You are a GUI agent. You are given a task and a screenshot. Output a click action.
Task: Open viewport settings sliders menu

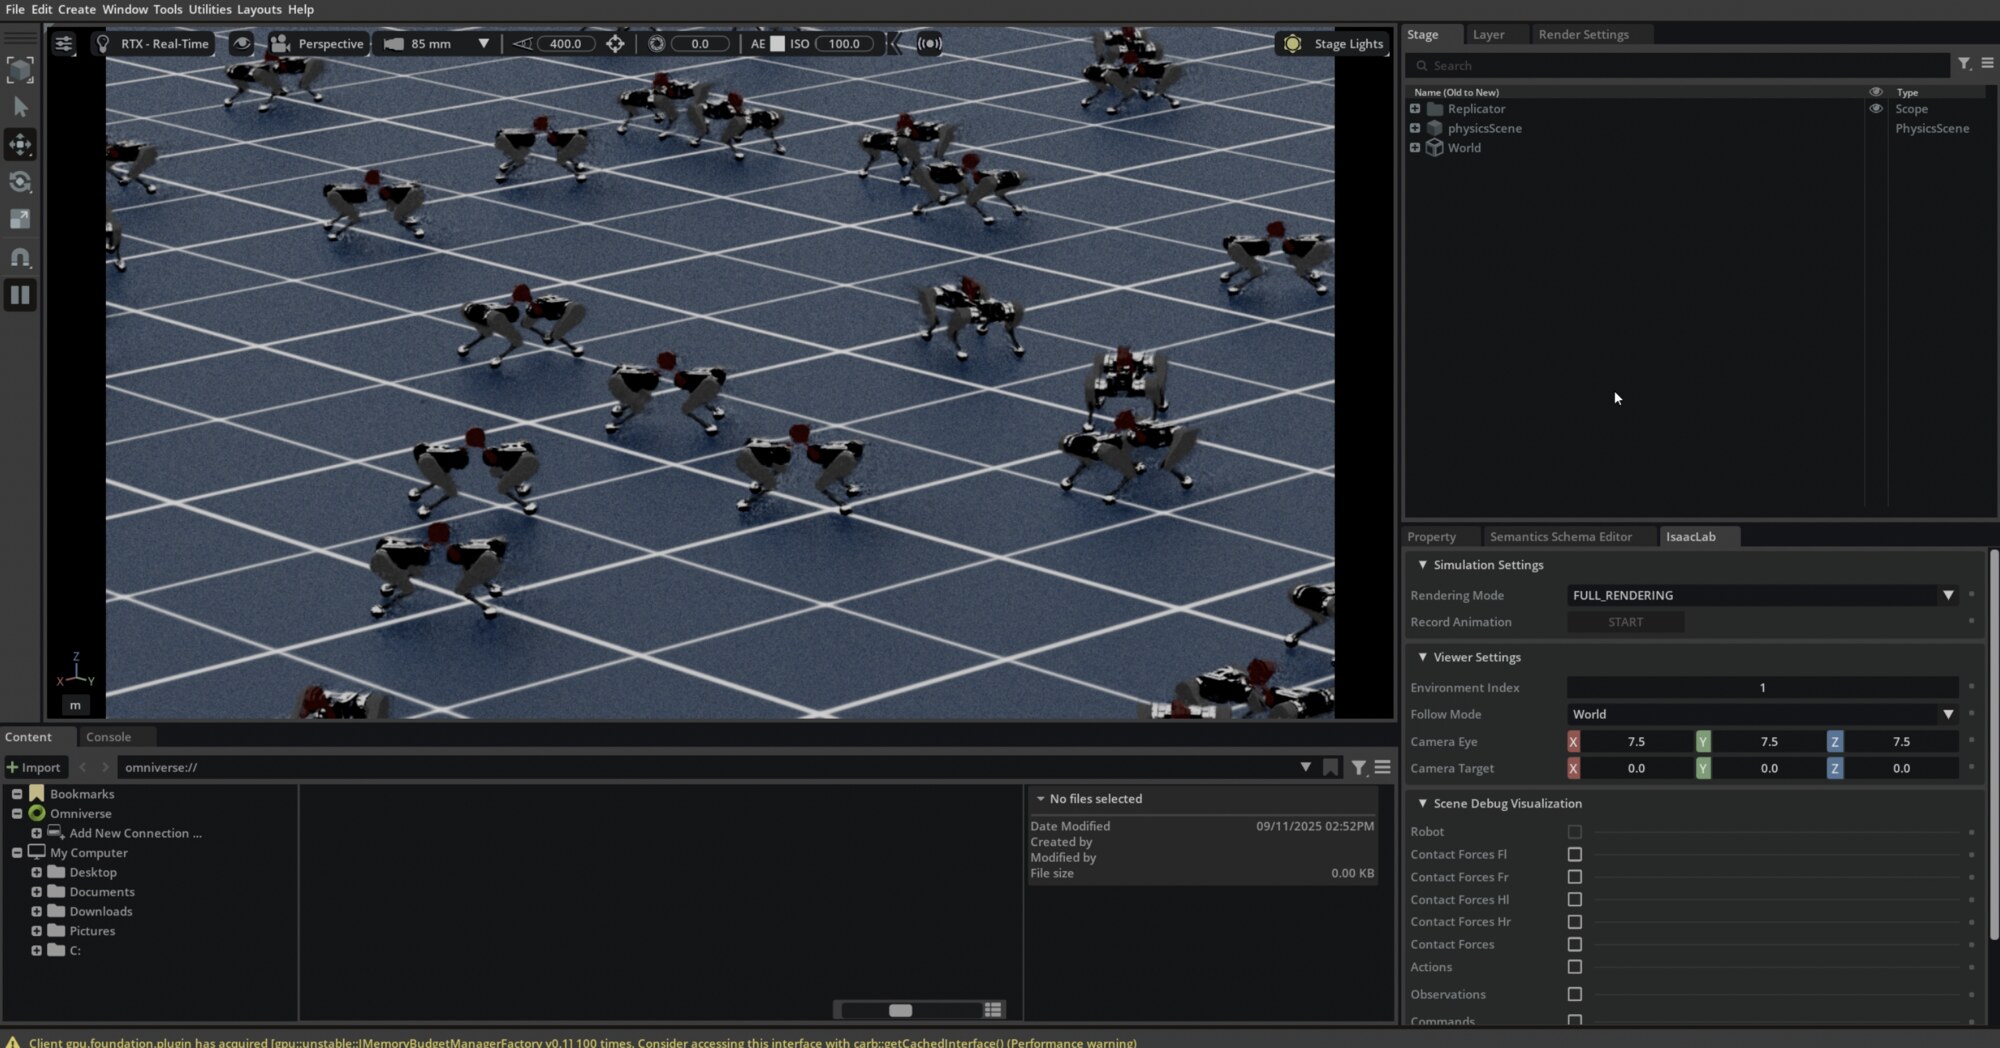click(64, 44)
